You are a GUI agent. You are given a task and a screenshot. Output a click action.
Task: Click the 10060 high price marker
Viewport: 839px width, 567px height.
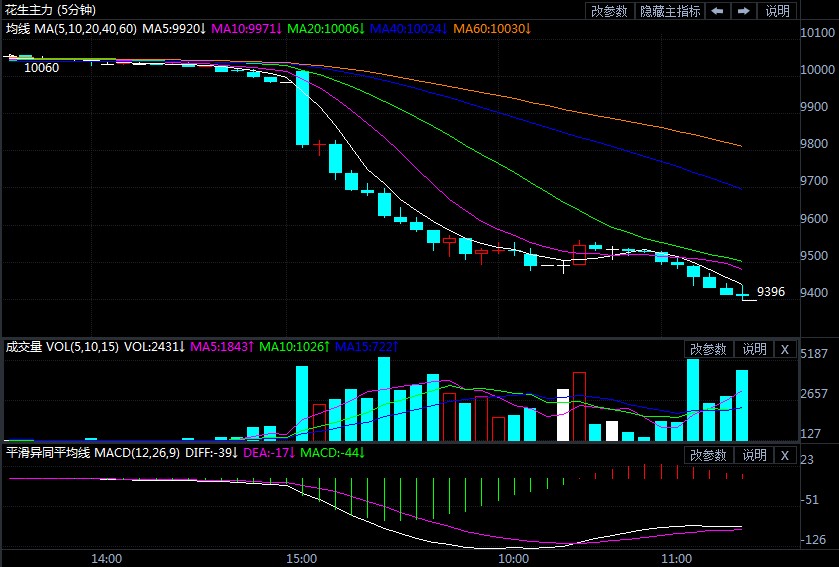tap(42, 68)
